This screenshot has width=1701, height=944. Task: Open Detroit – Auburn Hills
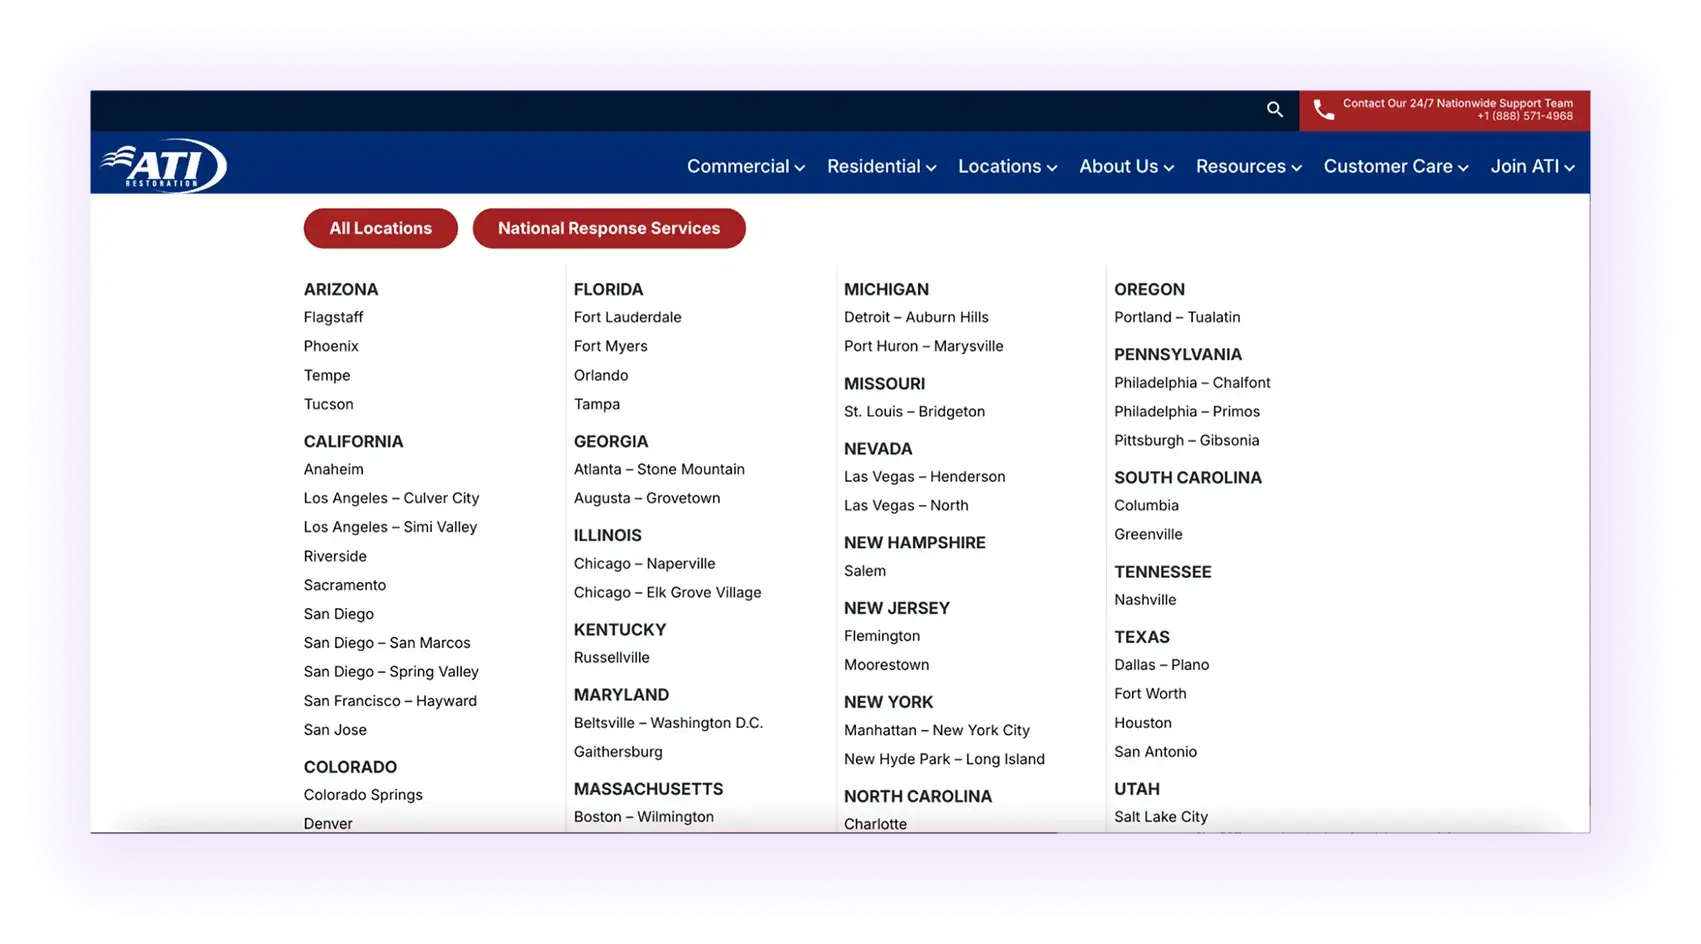tap(916, 317)
